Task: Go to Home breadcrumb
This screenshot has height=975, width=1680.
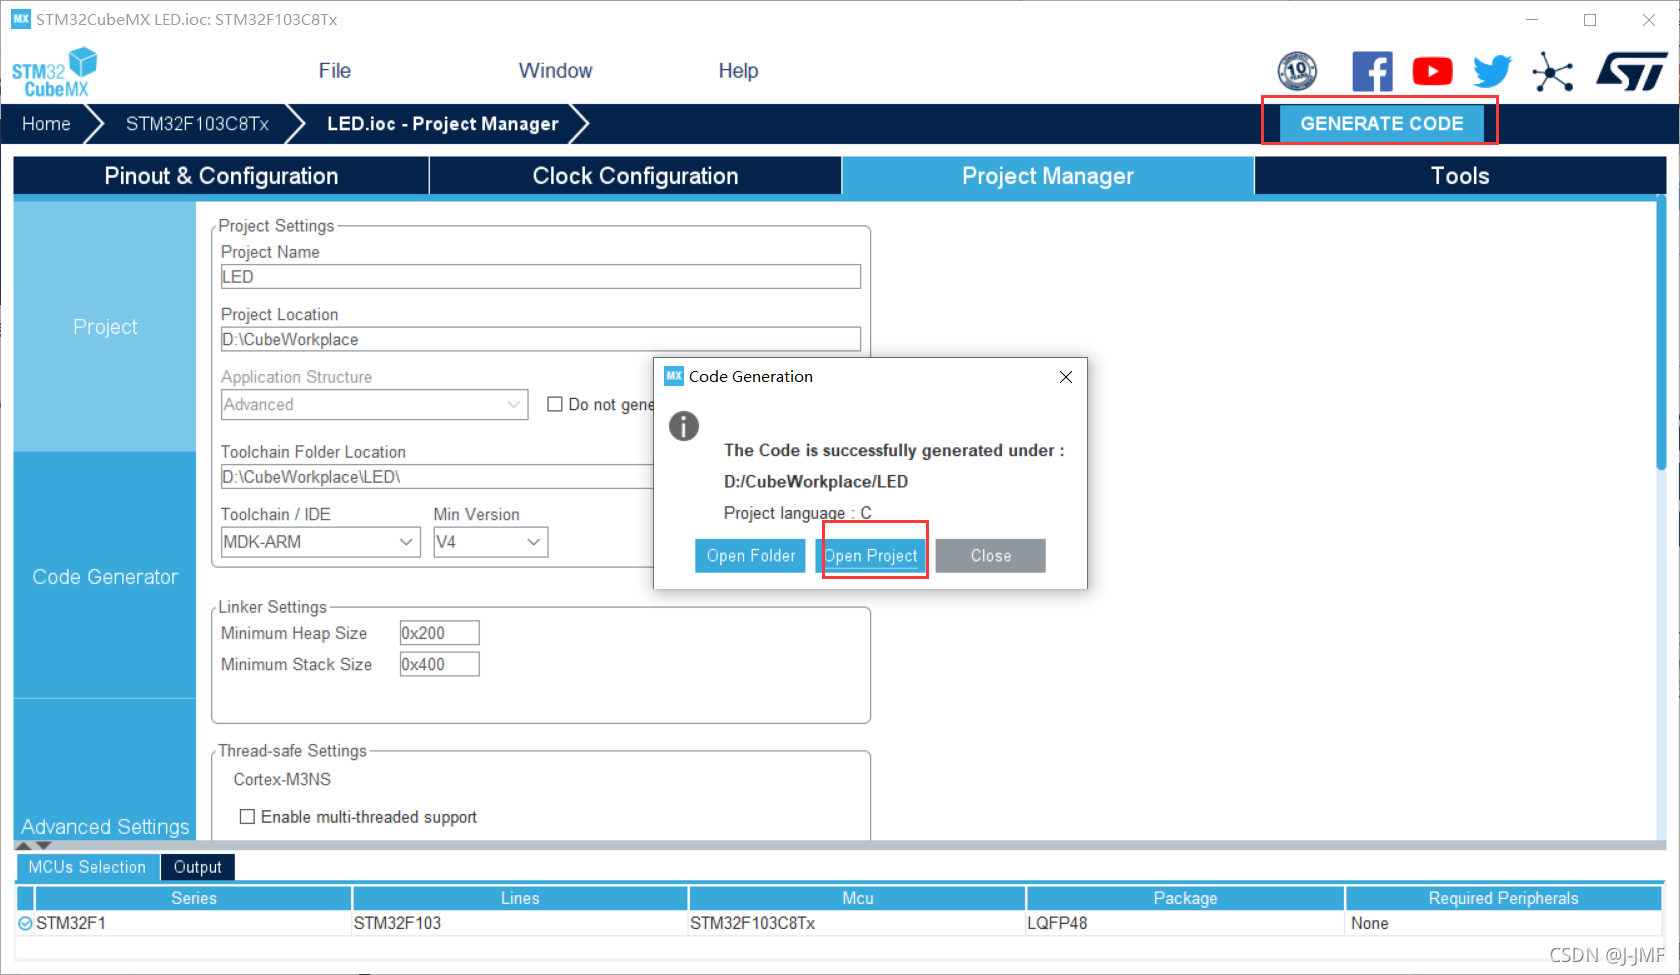Action: point(46,124)
